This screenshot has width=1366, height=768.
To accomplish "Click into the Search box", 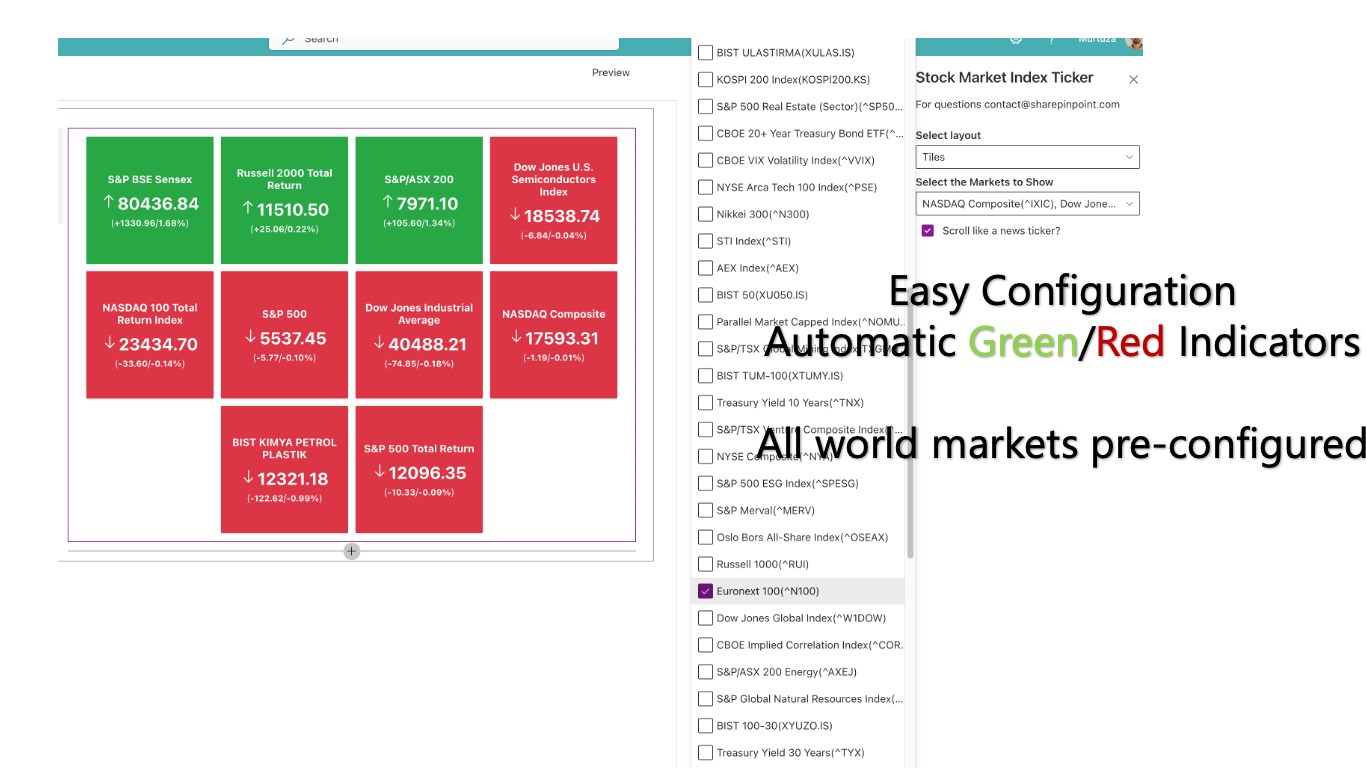I will [444, 41].
